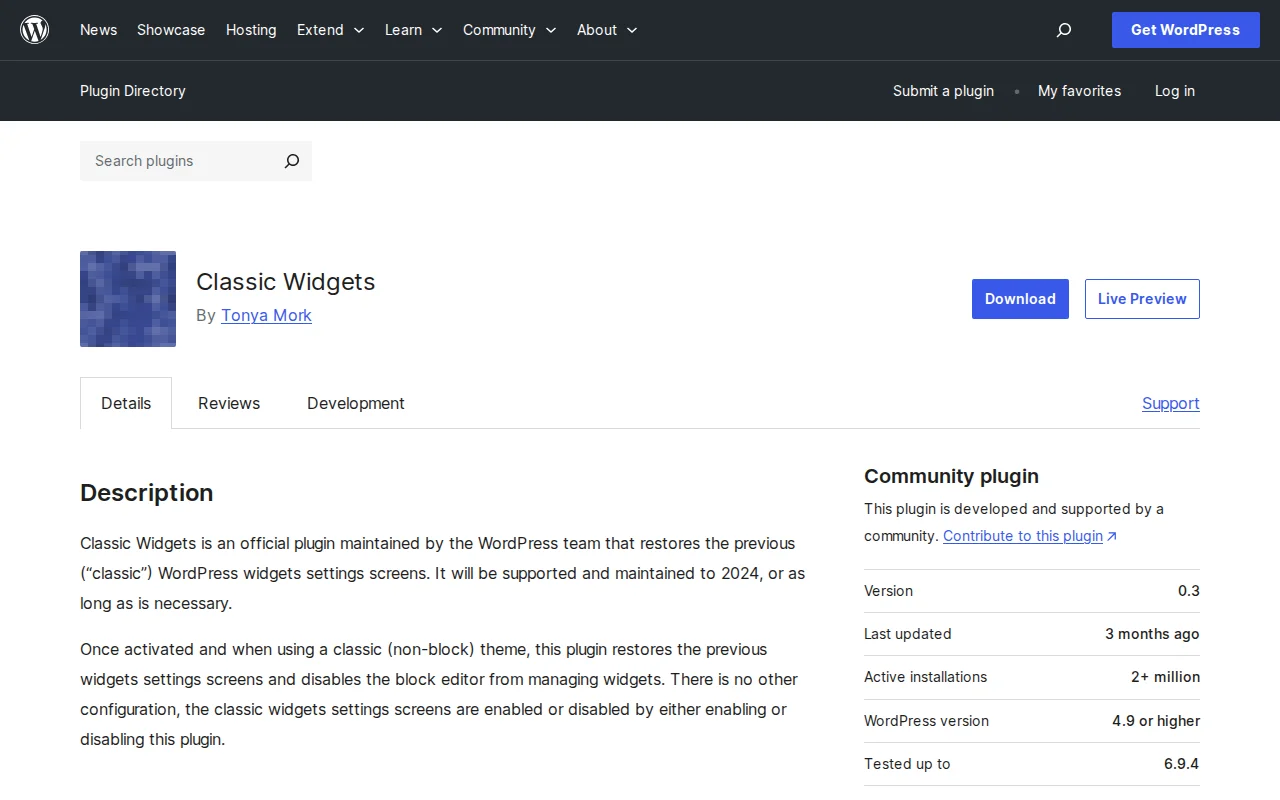Open search in the top navigation bar
Viewport: 1280px width, 800px height.
(1063, 30)
